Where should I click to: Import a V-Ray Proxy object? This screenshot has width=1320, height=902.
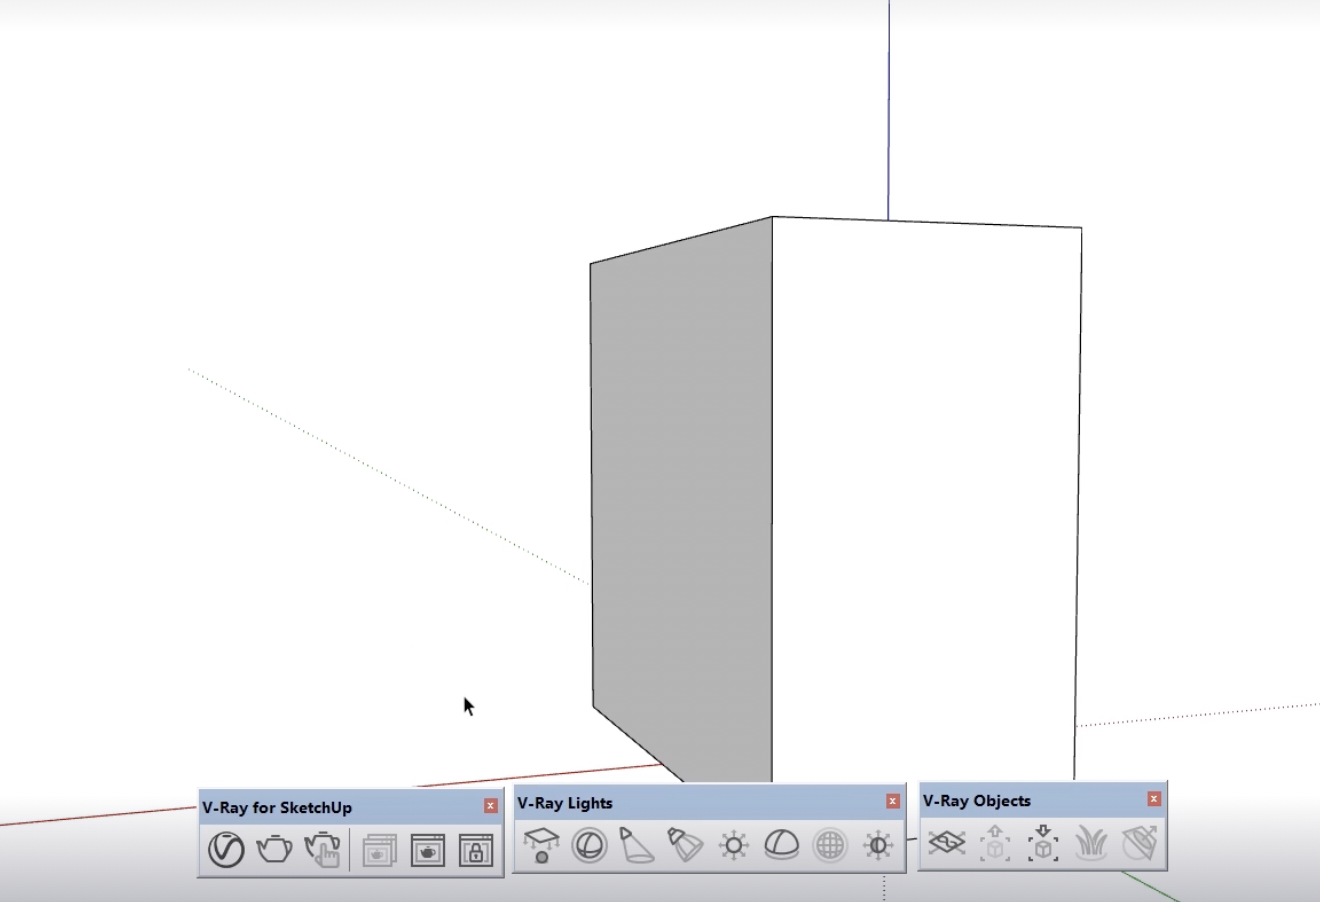[x=1043, y=843]
